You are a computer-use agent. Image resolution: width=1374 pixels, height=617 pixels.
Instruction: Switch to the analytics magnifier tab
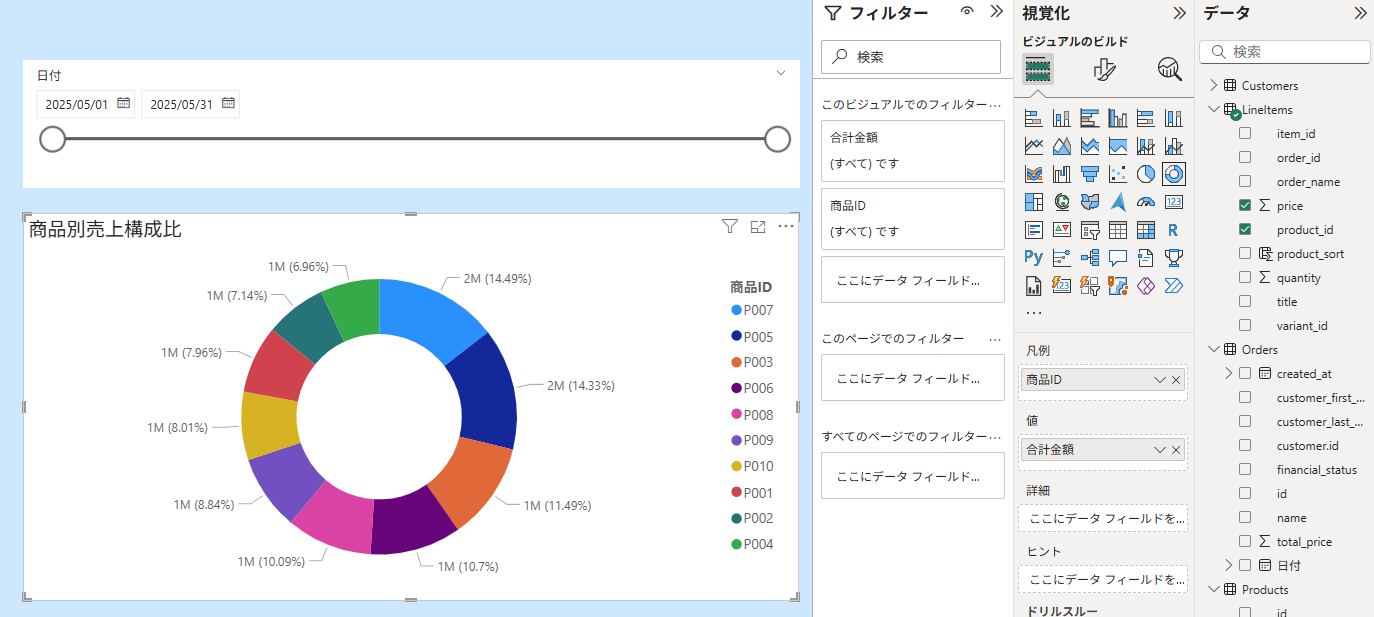pyautogui.click(x=1169, y=68)
